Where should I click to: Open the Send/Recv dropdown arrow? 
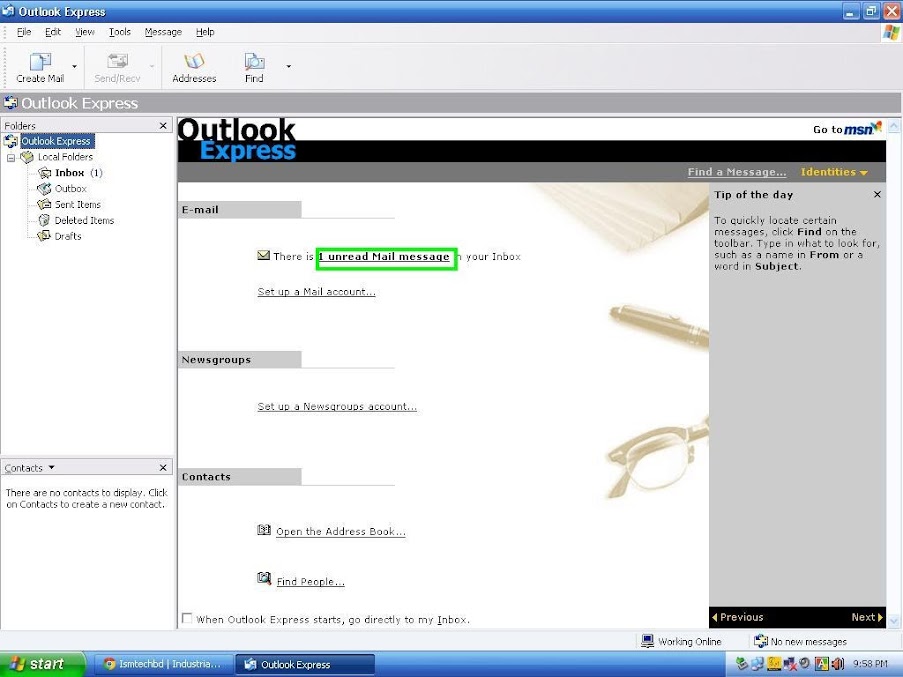pyautogui.click(x=152, y=67)
